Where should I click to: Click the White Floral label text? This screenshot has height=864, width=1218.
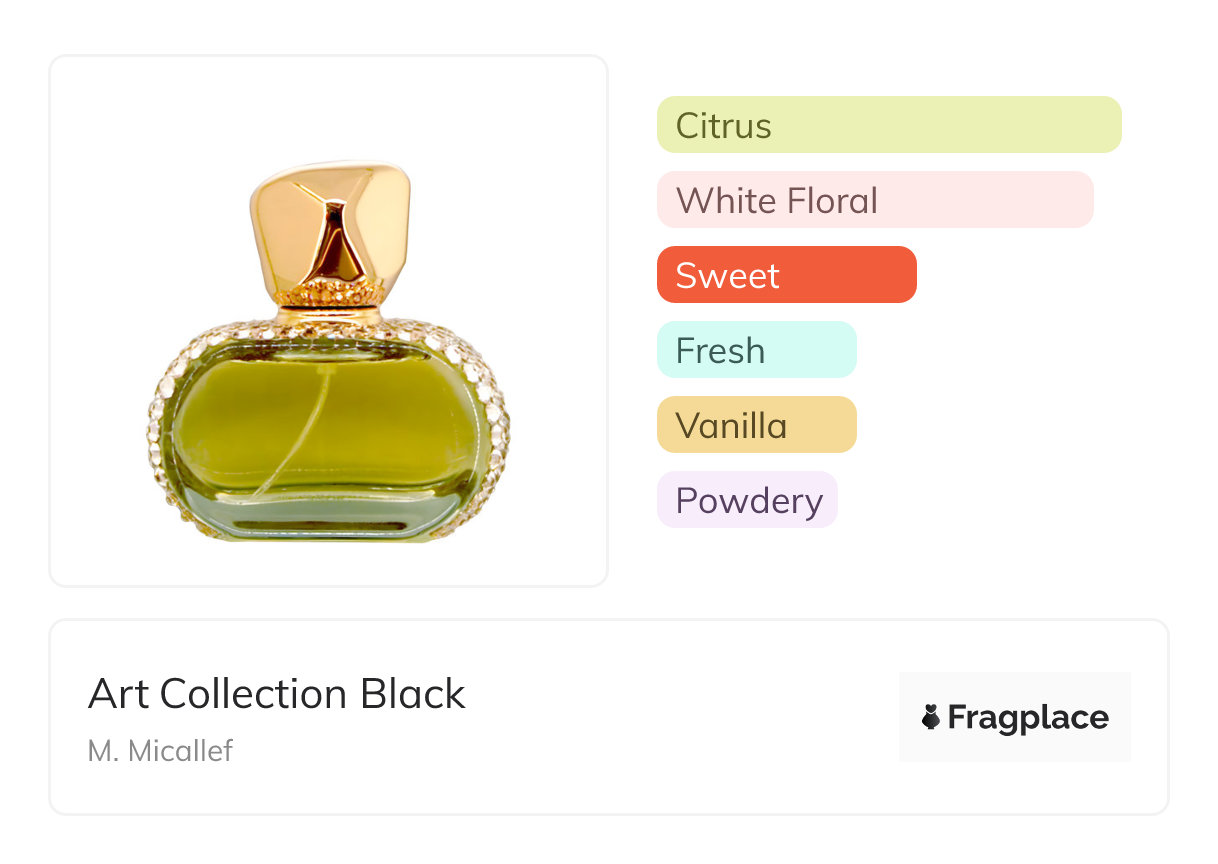click(x=776, y=201)
